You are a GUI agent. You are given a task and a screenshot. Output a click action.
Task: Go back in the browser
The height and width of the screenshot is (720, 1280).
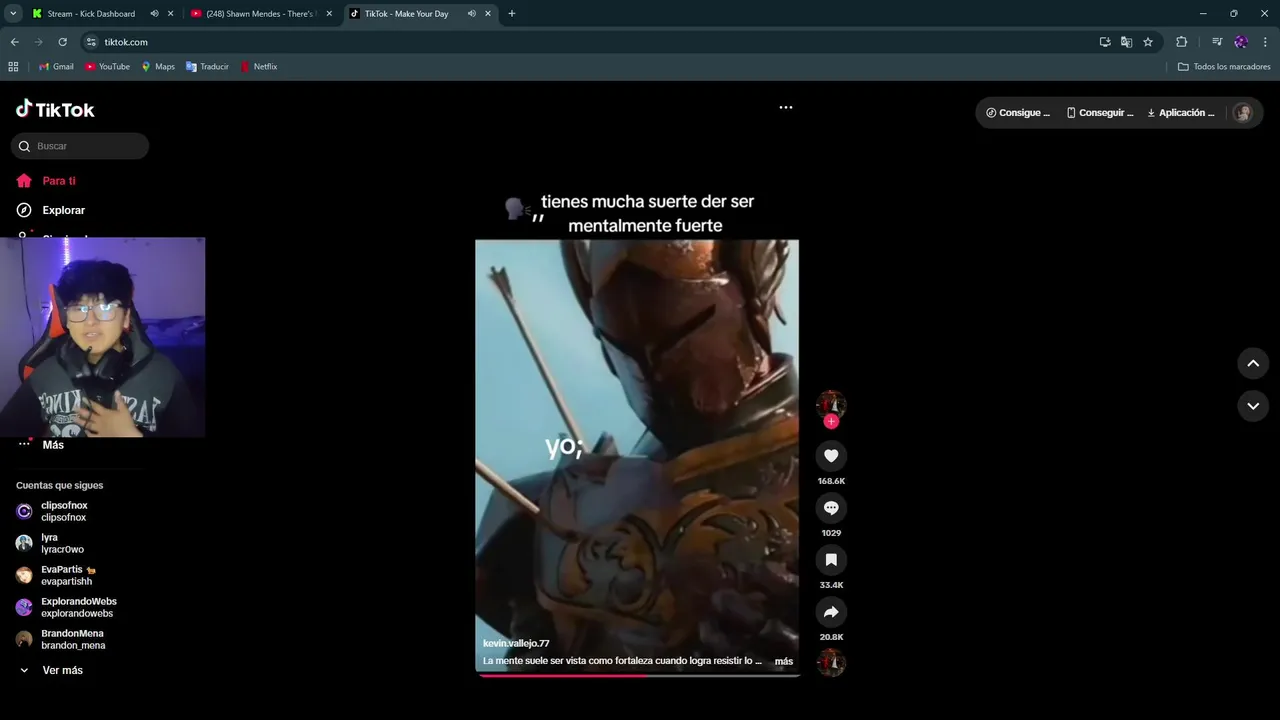[14, 42]
